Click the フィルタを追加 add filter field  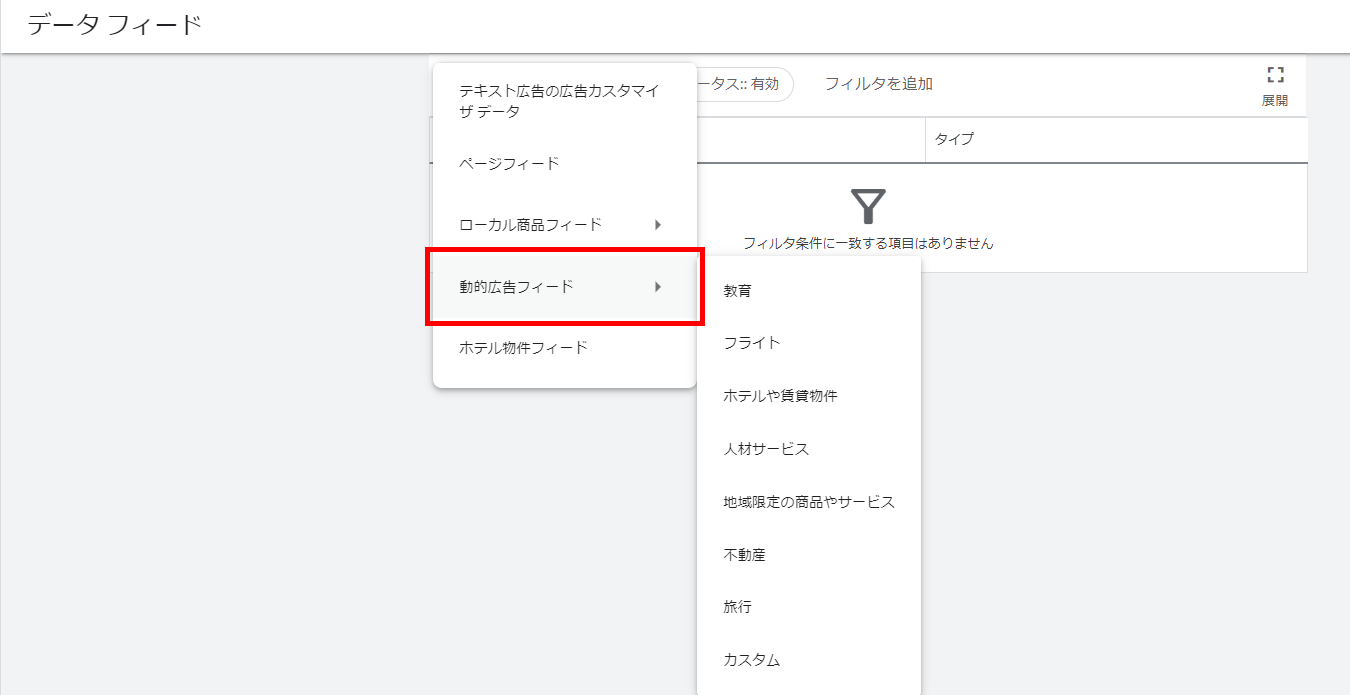point(878,84)
